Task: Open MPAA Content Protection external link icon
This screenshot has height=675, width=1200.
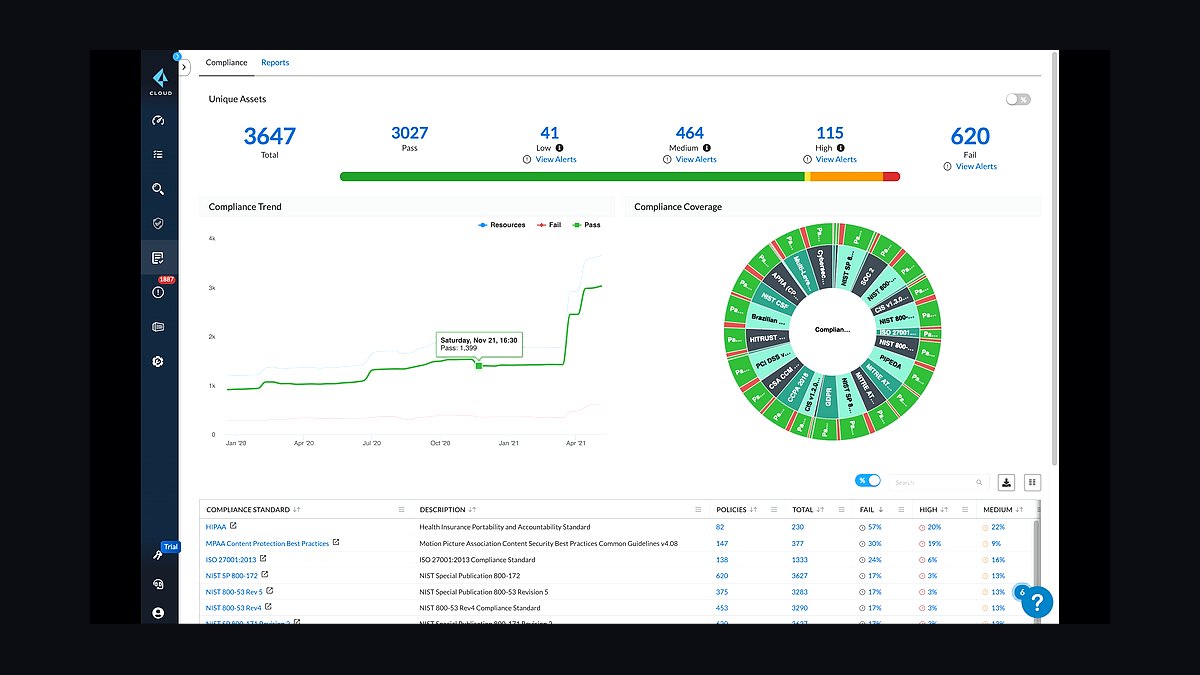Action: tap(336, 542)
